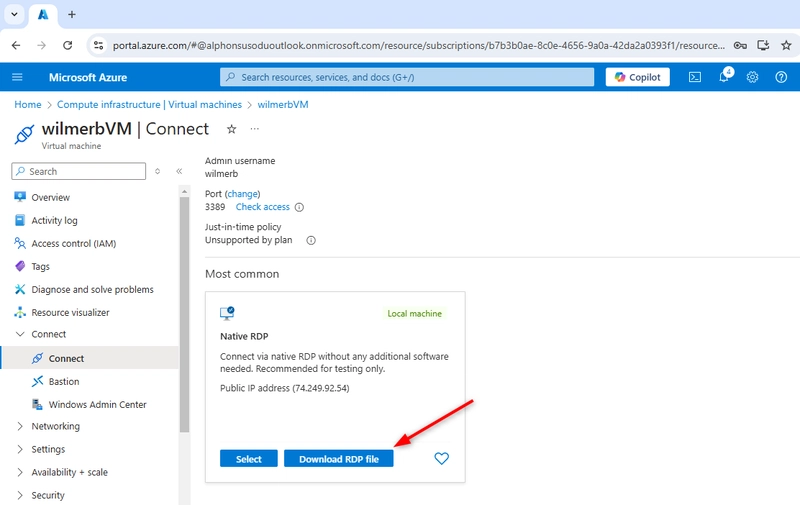Collapse the sidebar with the double chevron
This screenshot has width=800, height=505.
click(x=179, y=171)
